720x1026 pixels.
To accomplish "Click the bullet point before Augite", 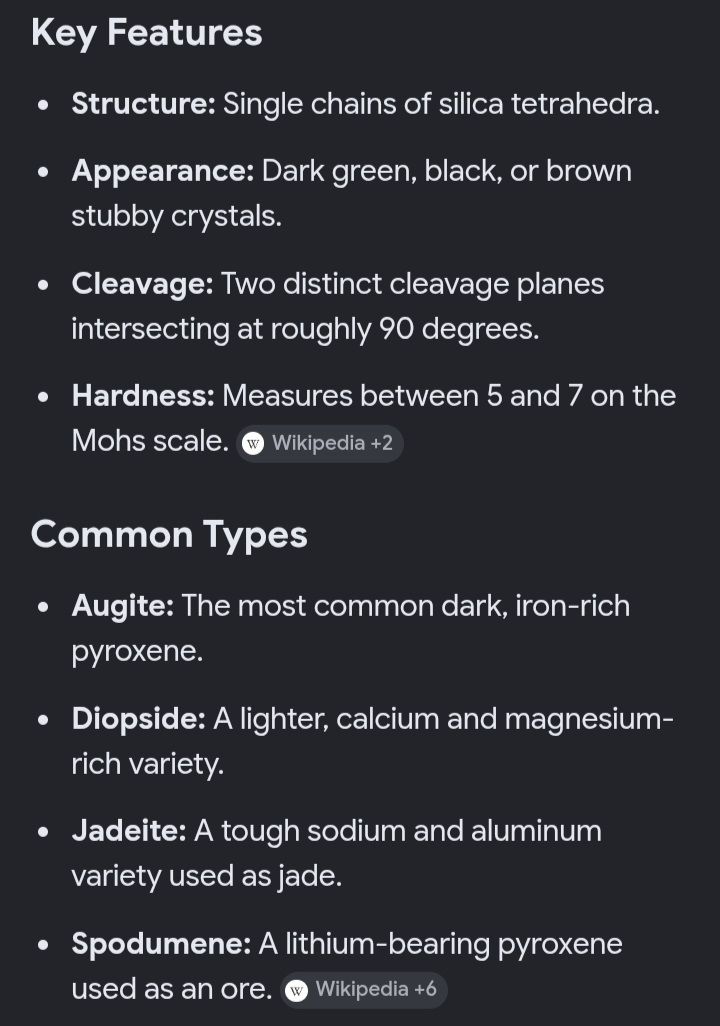I will (x=43, y=607).
